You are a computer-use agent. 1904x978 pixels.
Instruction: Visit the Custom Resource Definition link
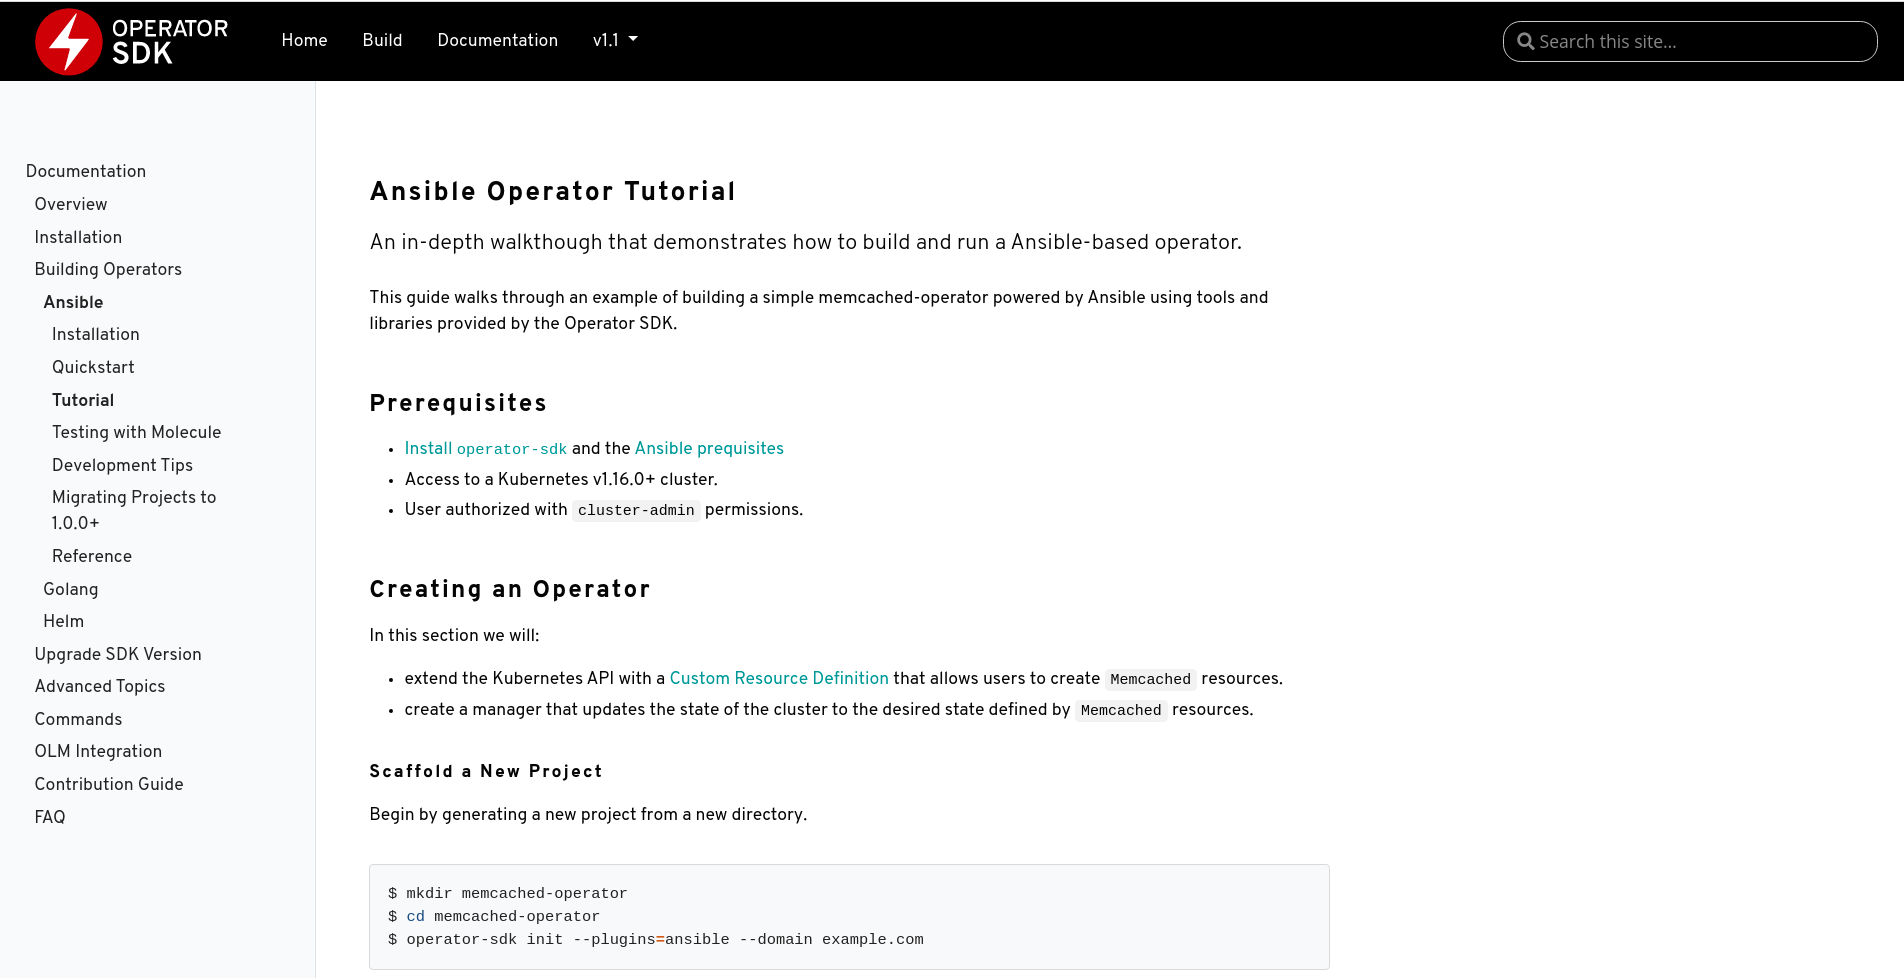click(779, 678)
